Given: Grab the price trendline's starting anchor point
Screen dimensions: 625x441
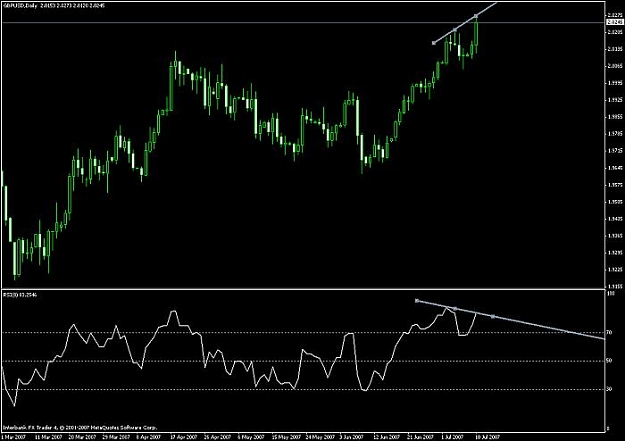Looking at the screenshot, I should [x=434, y=43].
